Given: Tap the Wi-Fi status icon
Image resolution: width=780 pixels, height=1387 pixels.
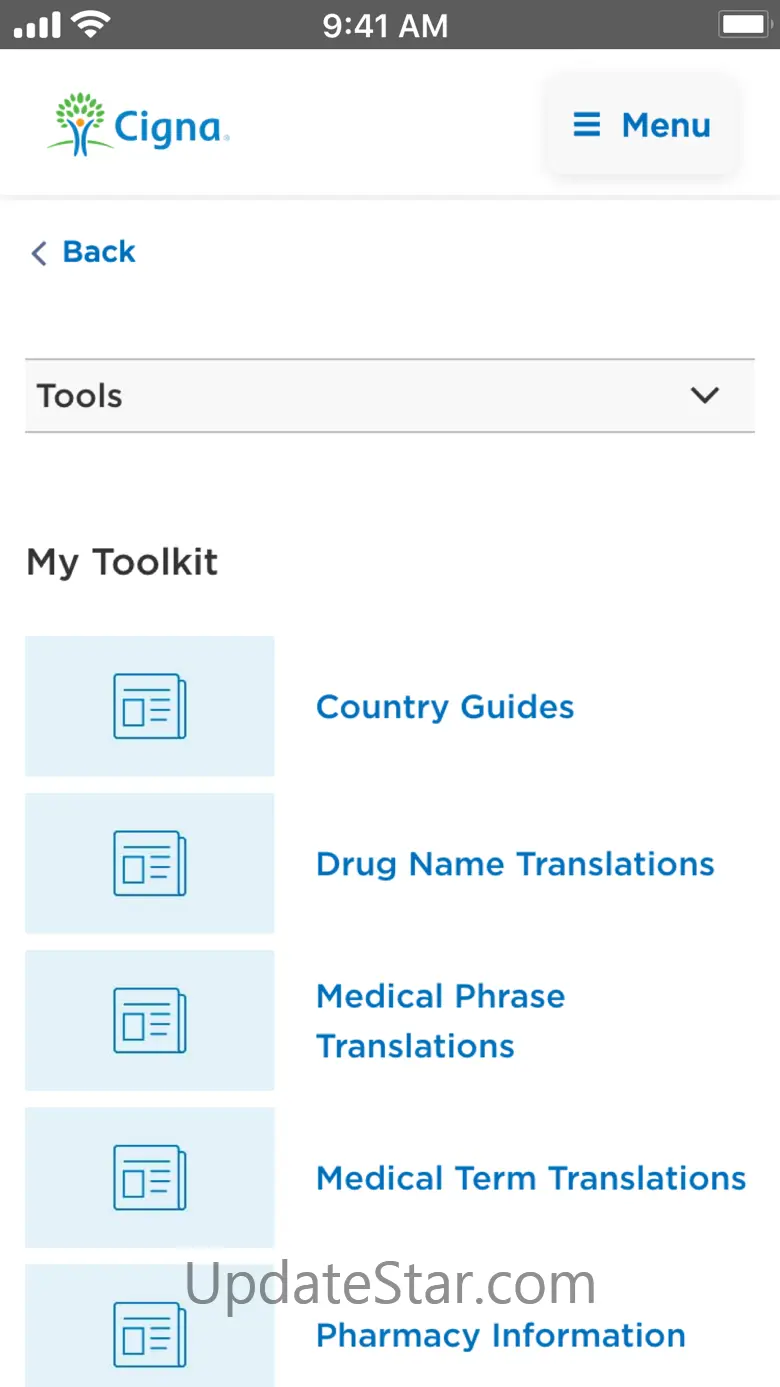Looking at the screenshot, I should pyautogui.click(x=91, y=25).
